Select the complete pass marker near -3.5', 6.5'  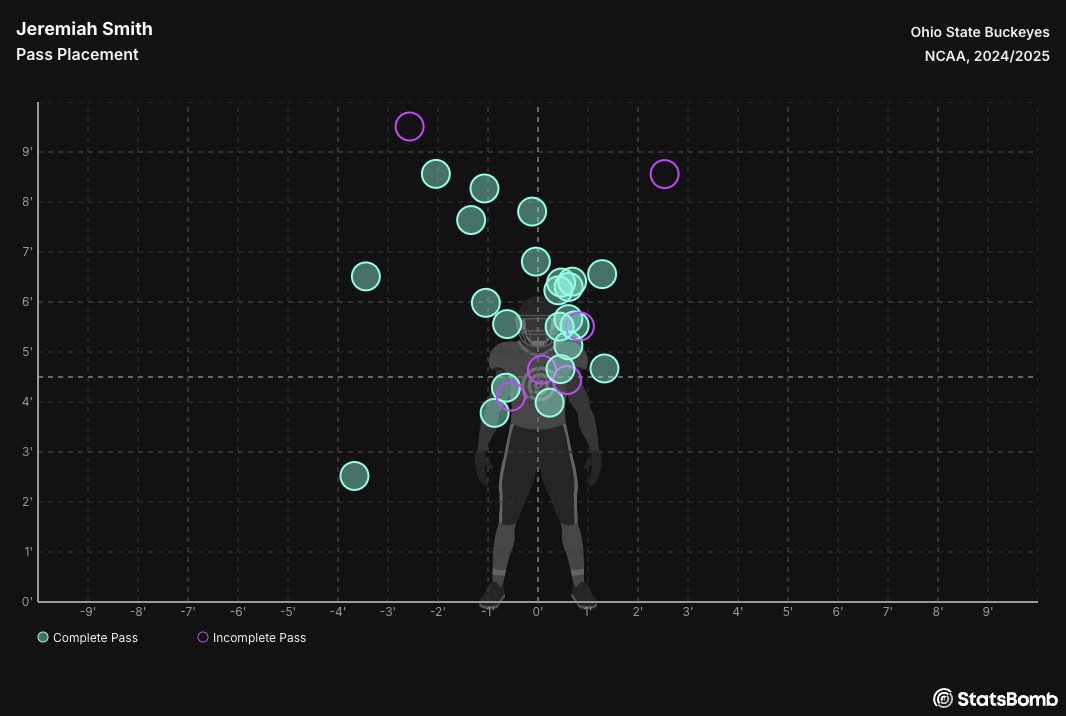(x=366, y=276)
